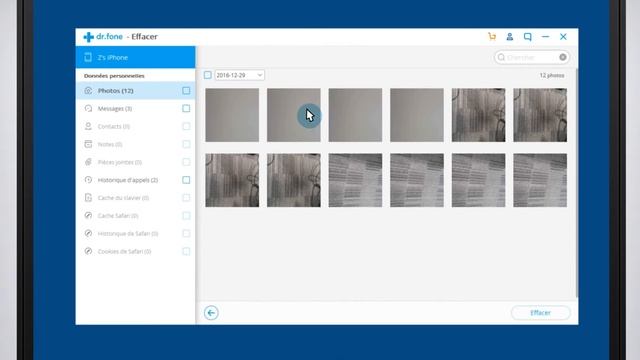Click the Historique de Safari label
Image resolution: width=640 pixels, height=360 pixels.
pyautogui.click(x=128, y=234)
